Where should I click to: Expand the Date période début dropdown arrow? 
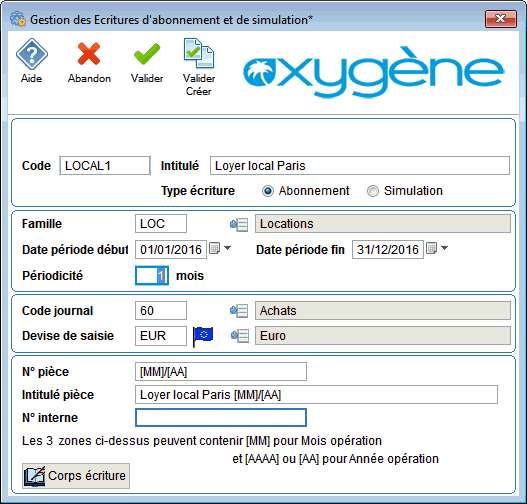[228, 248]
